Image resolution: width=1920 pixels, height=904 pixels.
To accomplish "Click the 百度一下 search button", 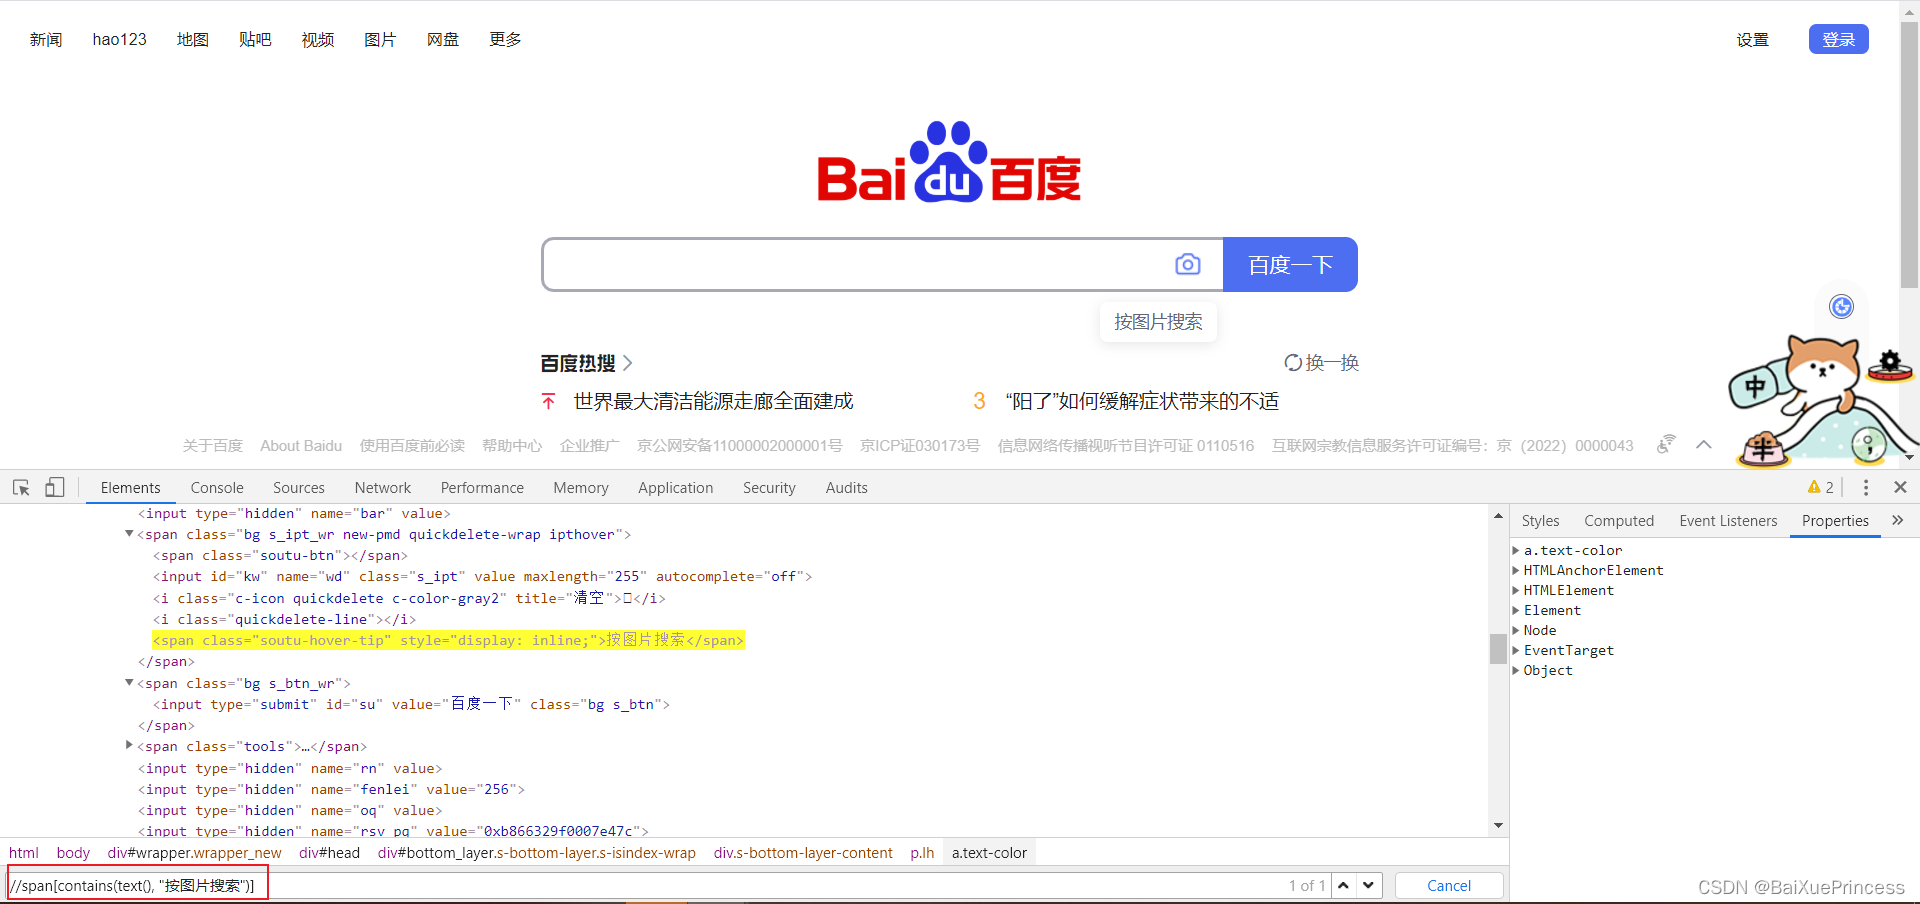I will tap(1290, 264).
